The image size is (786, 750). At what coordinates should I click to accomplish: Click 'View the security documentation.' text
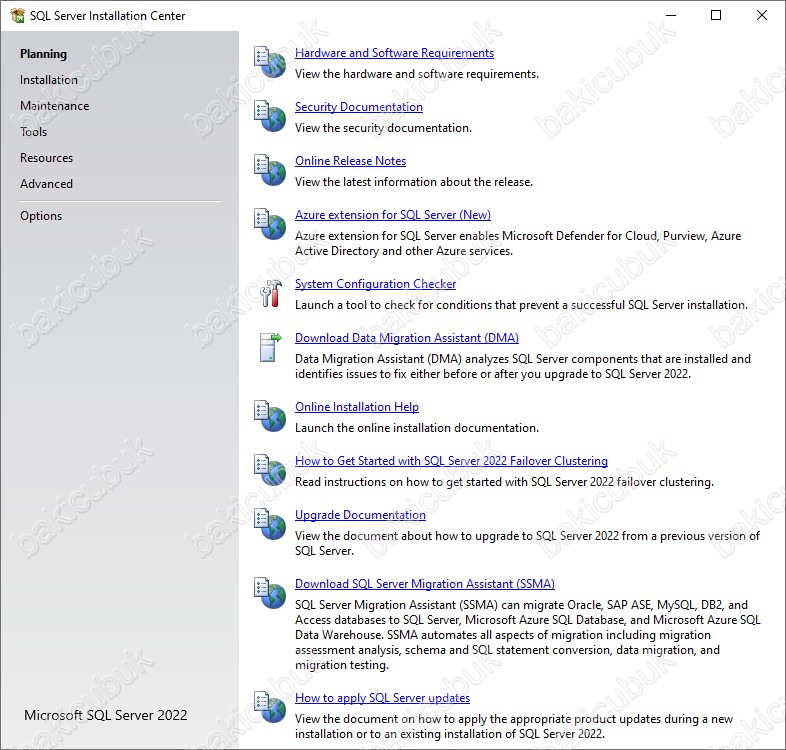coord(383,128)
